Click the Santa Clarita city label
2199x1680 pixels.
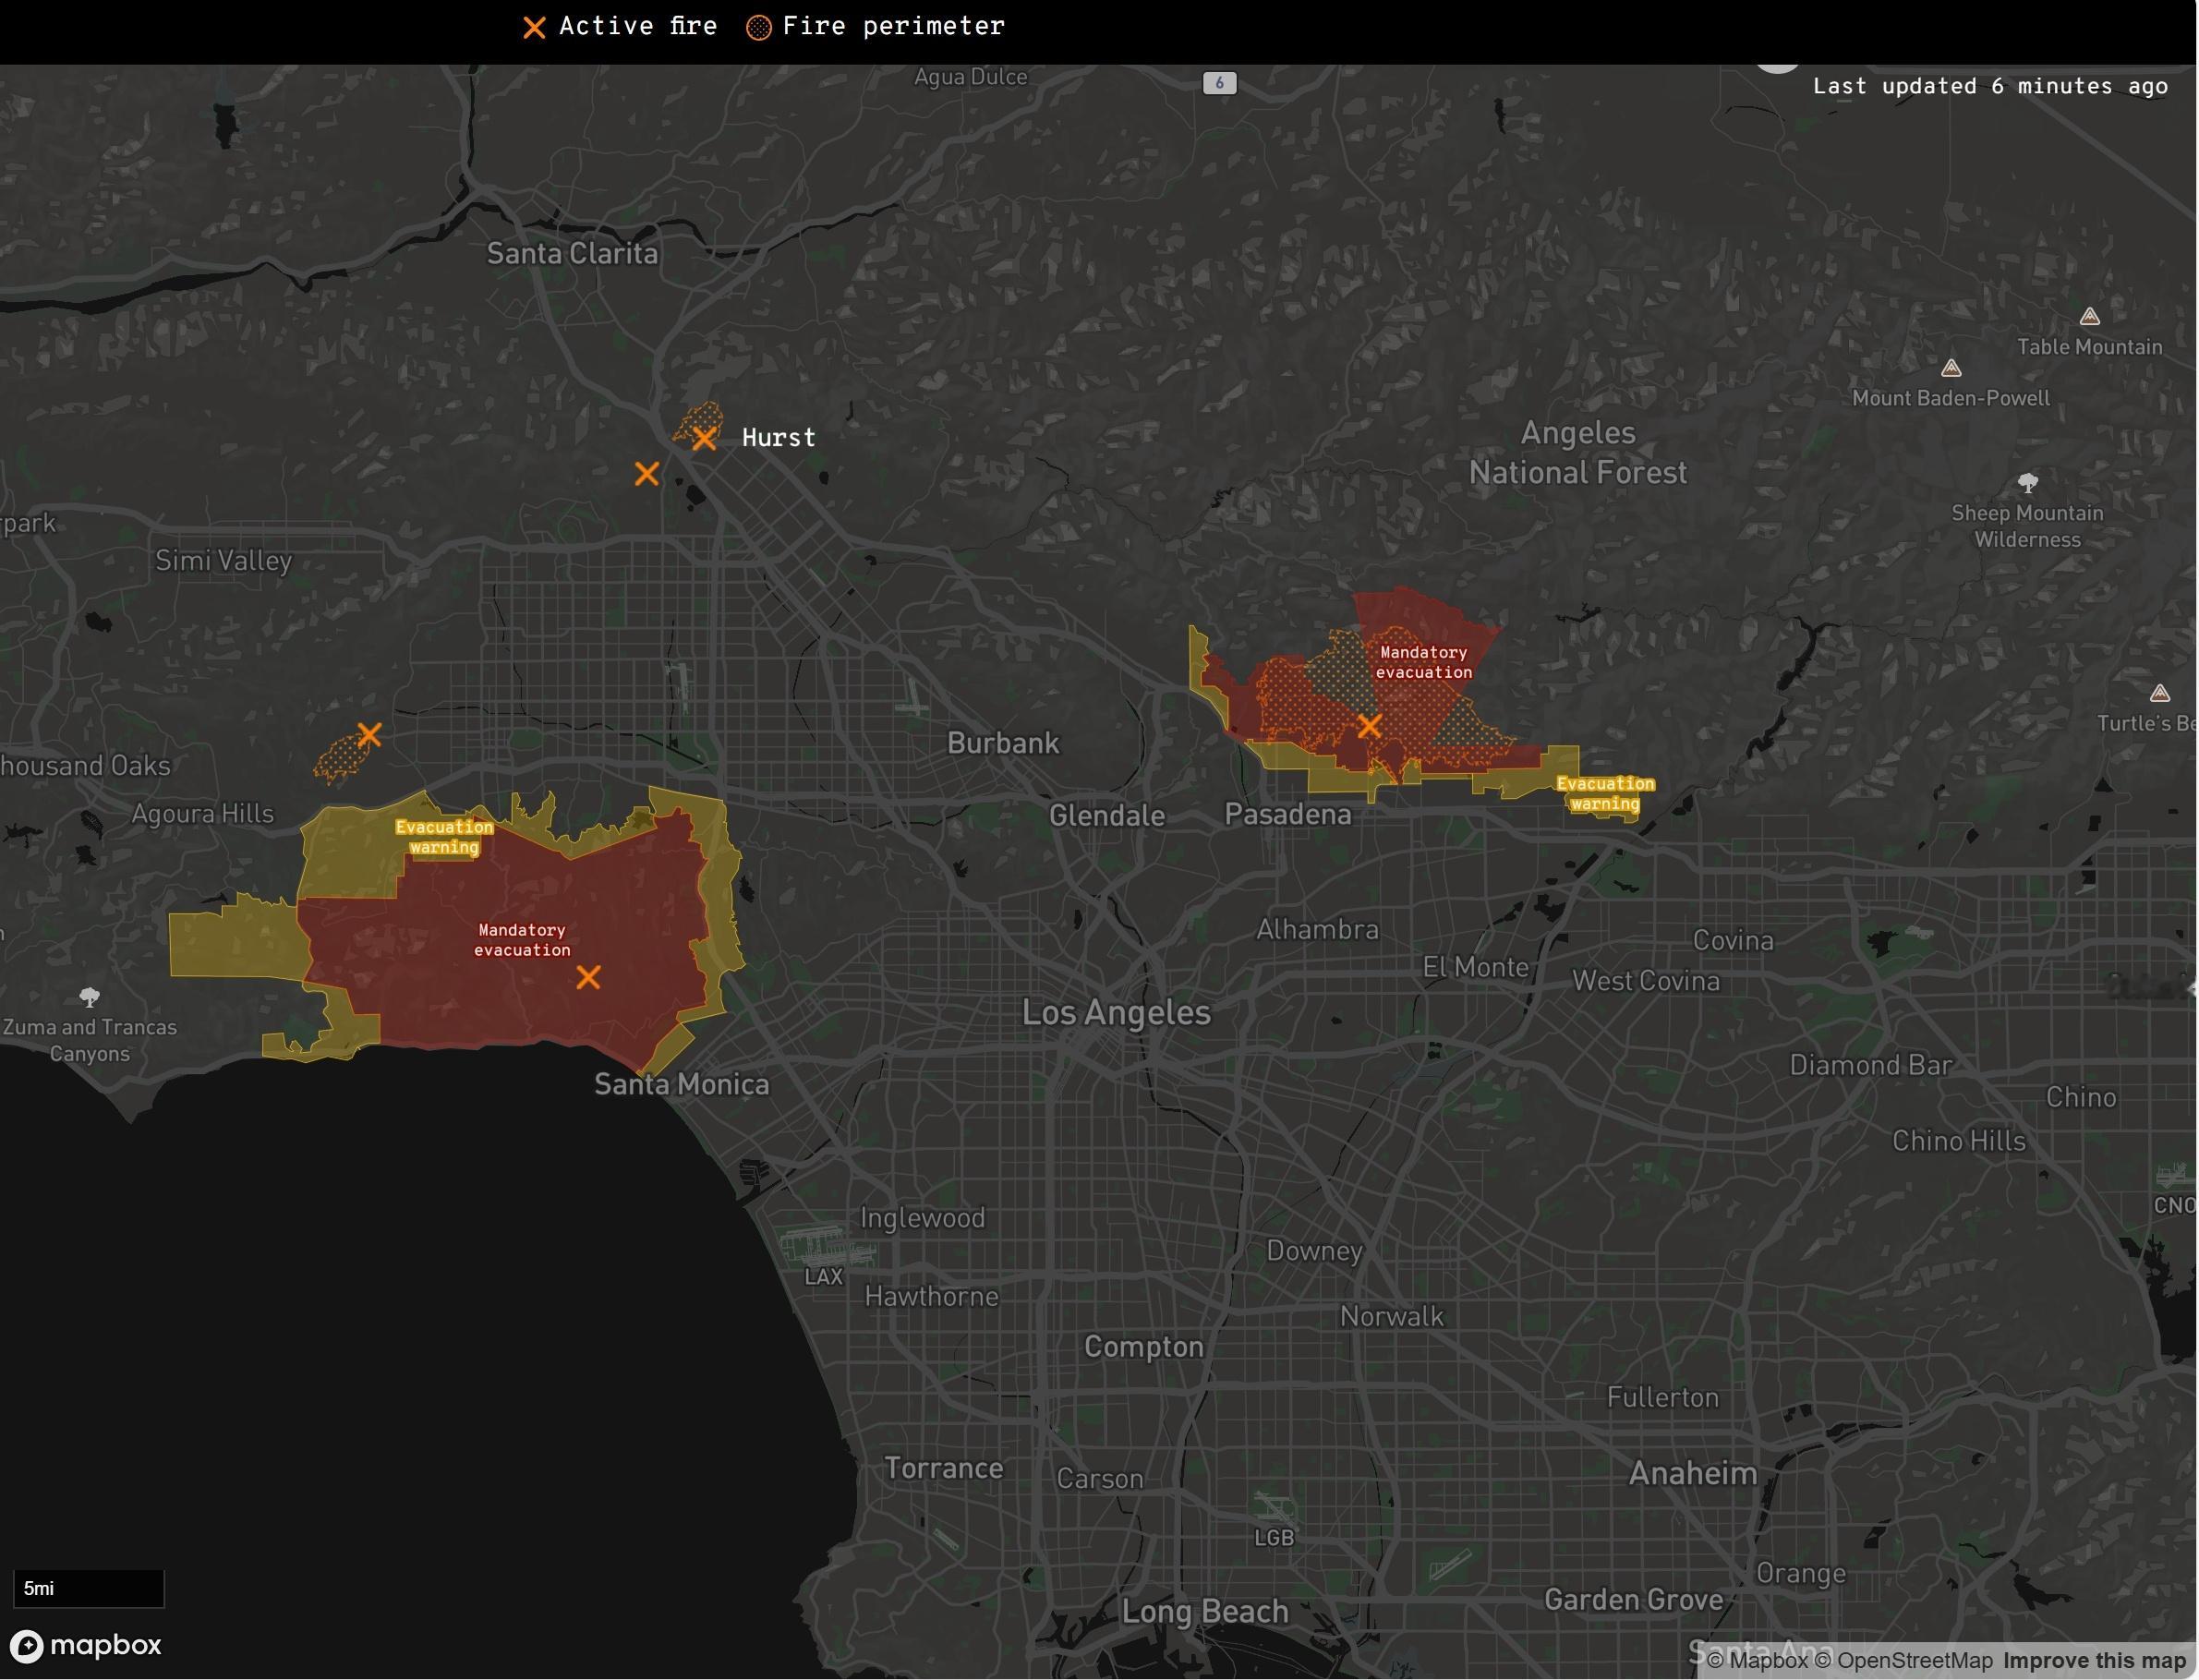(x=572, y=253)
